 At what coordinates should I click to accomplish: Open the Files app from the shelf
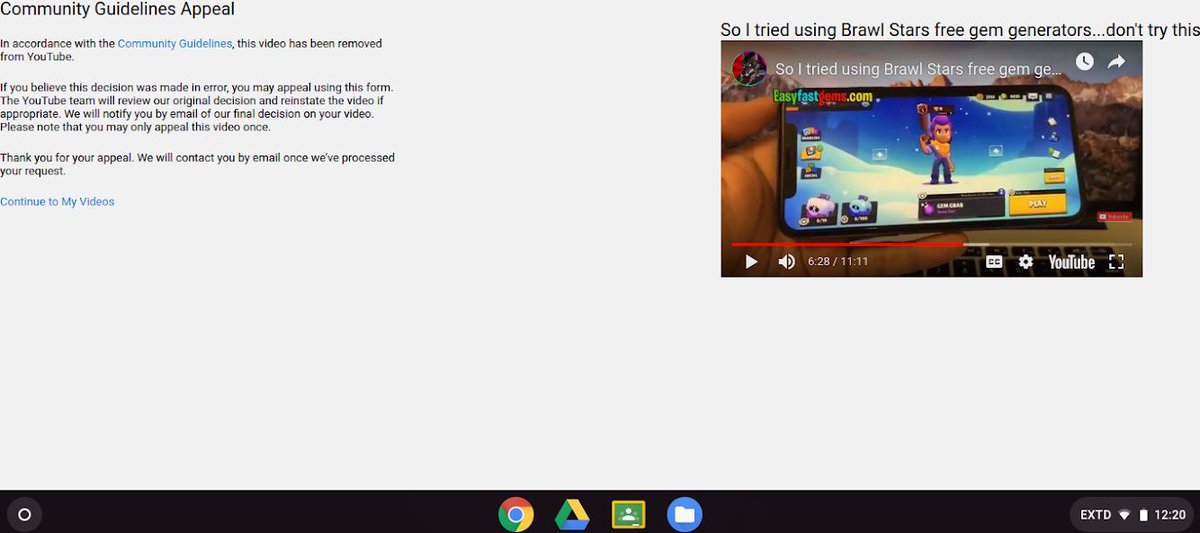(685, 515)
